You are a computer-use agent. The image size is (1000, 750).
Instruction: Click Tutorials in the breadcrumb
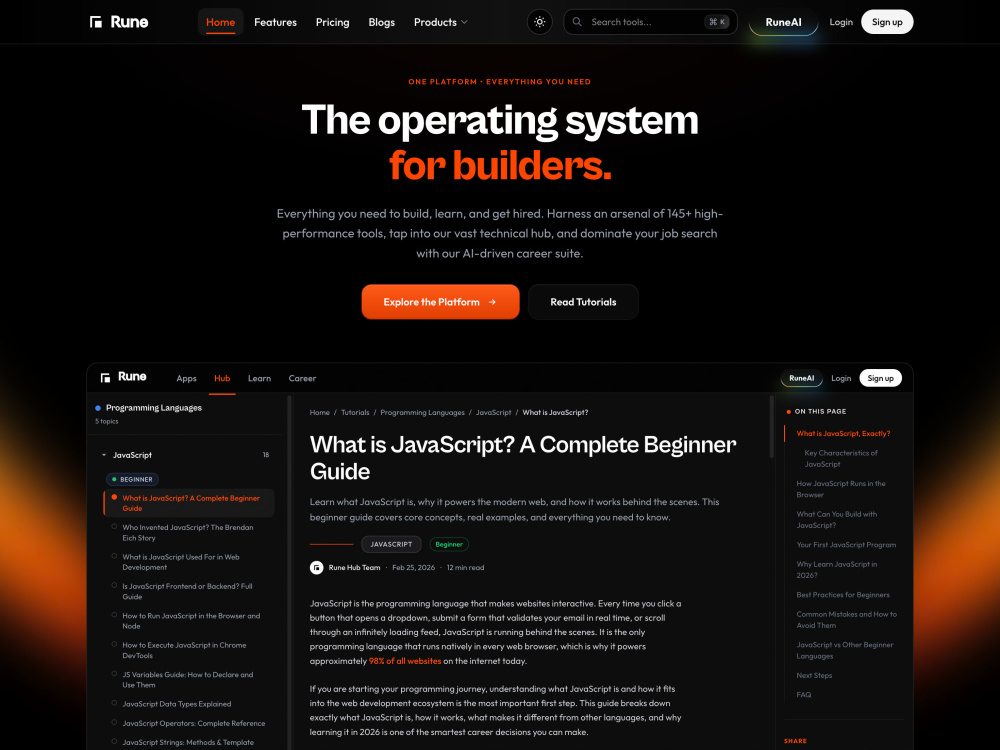[x=355, y=413]
